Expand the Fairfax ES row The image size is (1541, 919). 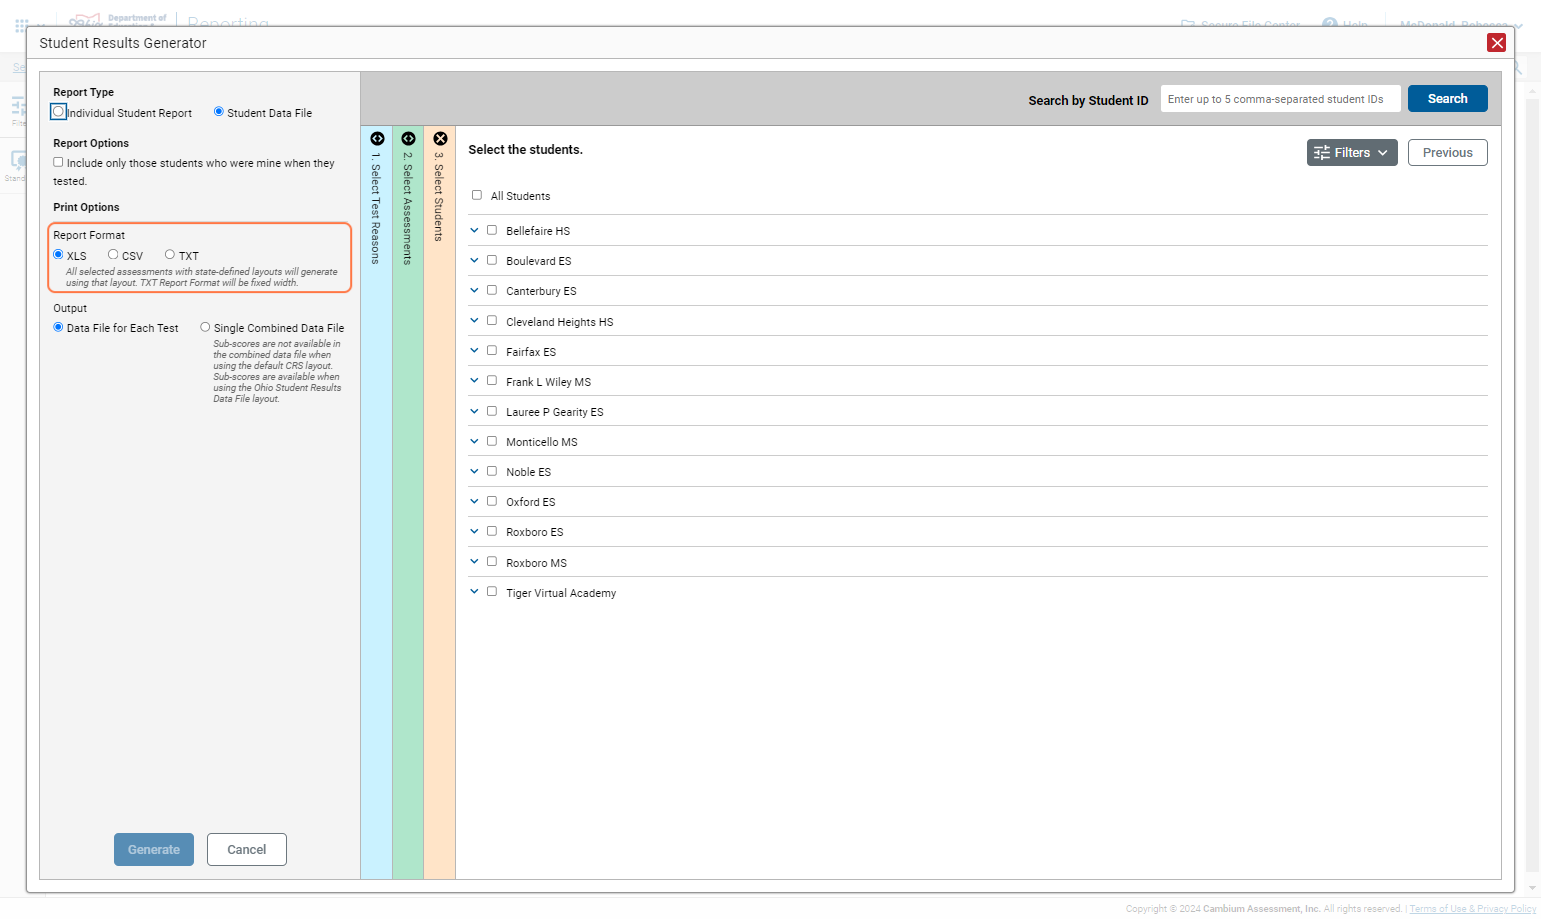(474, 351)
